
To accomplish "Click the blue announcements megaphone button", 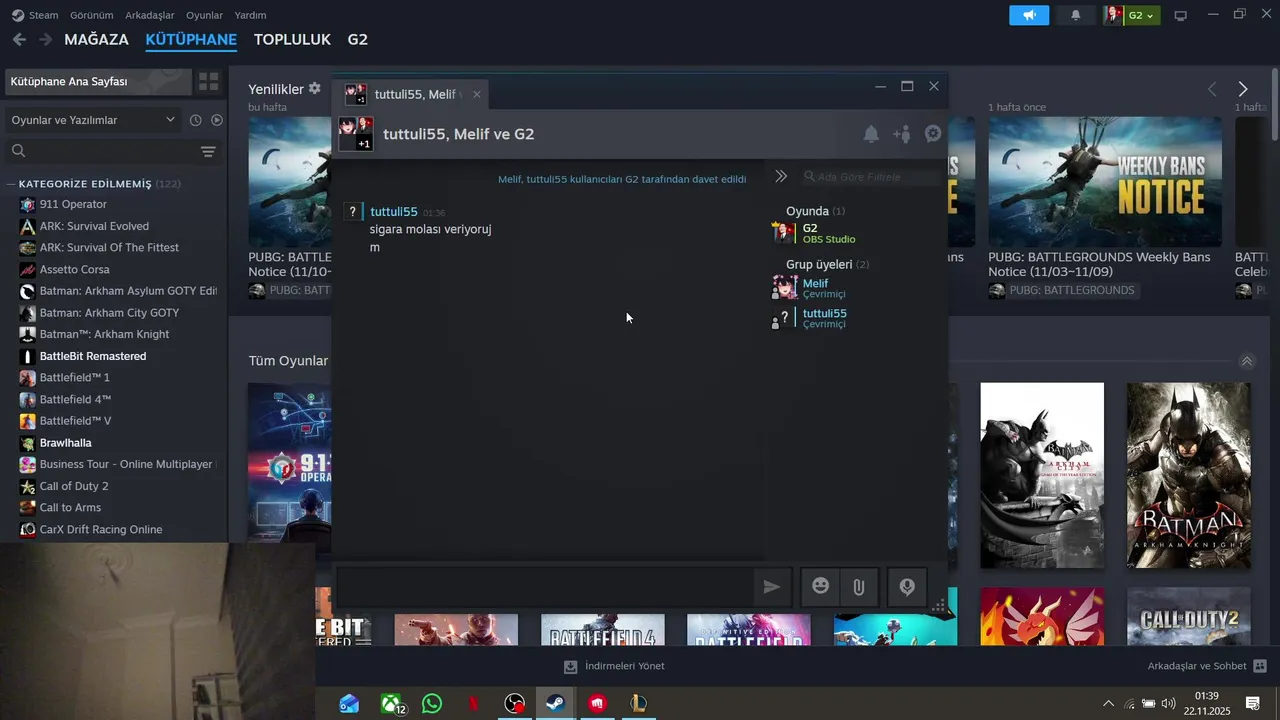I will click(x=1029, y=15).
